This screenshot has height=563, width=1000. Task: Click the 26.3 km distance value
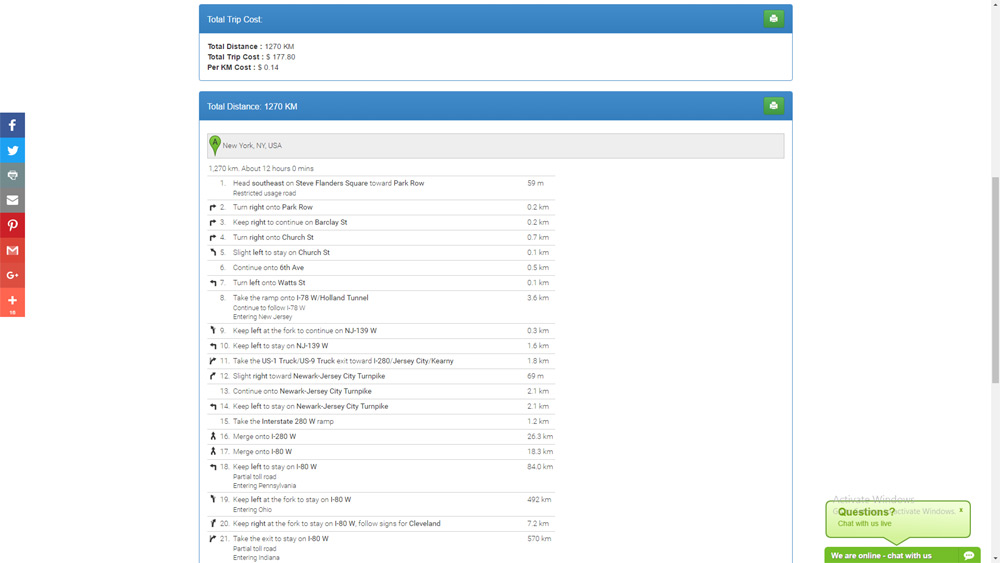coord(540,436)
